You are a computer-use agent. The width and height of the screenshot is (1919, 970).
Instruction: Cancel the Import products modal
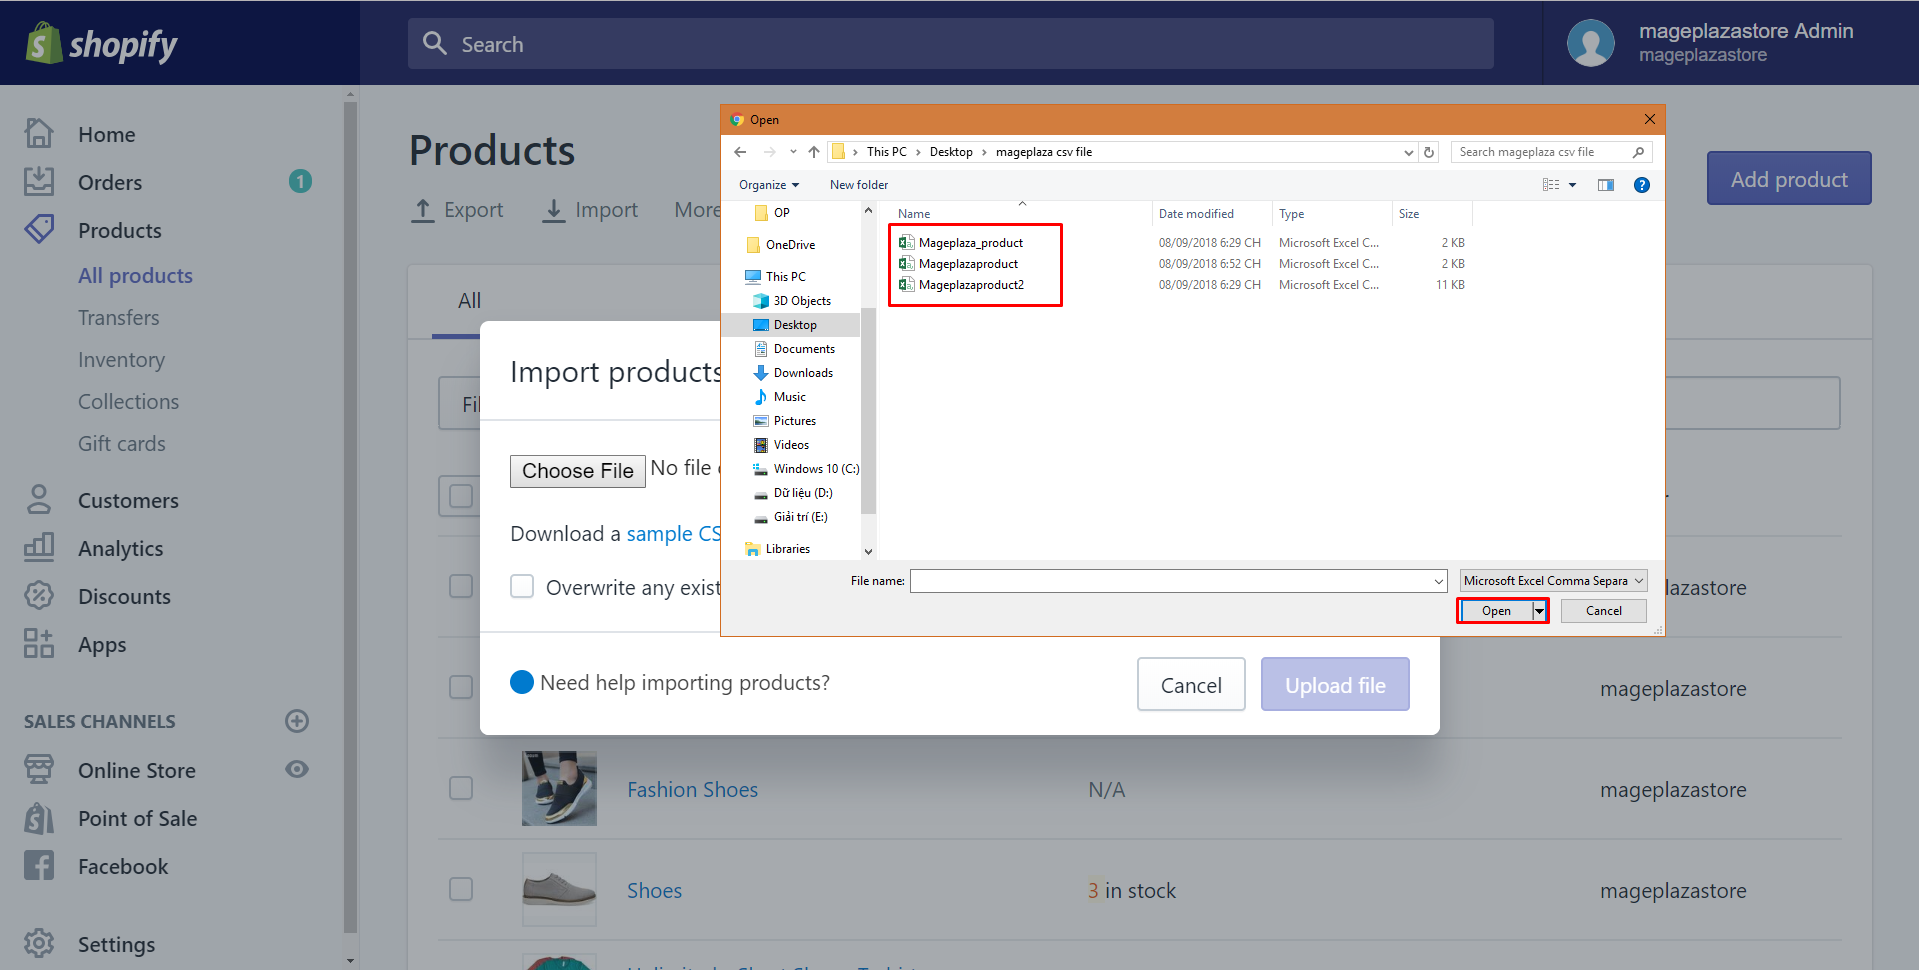tap(1191, 685)
